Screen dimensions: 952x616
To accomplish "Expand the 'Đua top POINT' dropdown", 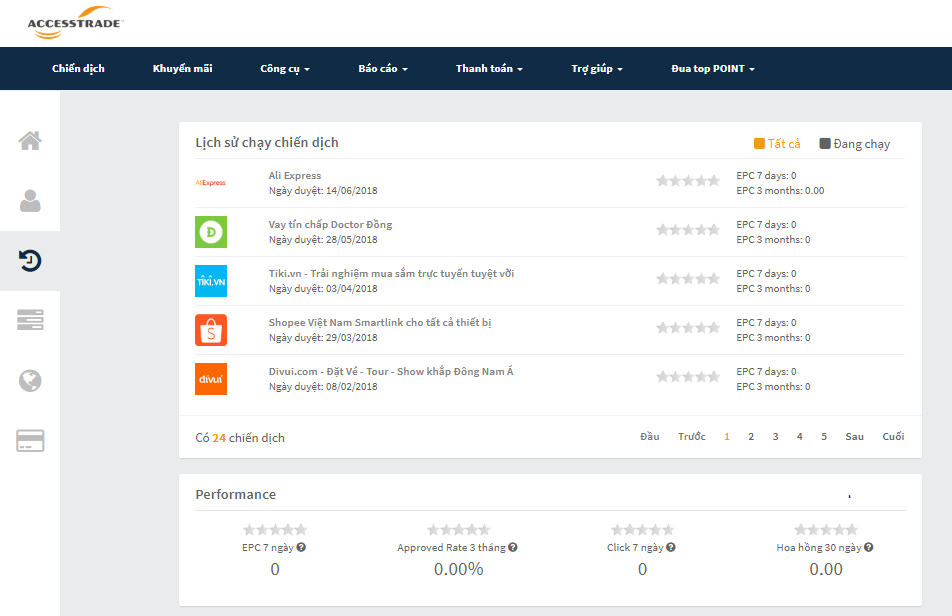I will [x=713, y=69].
